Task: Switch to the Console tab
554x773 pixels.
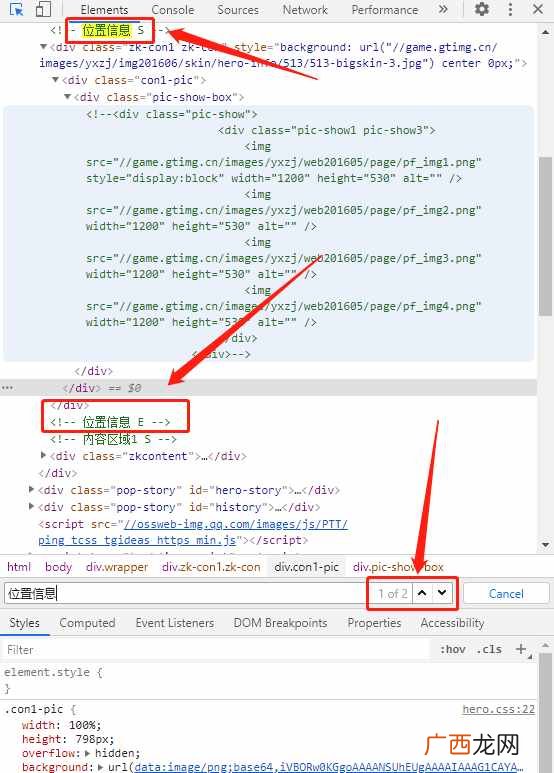Action: [173, 10]
